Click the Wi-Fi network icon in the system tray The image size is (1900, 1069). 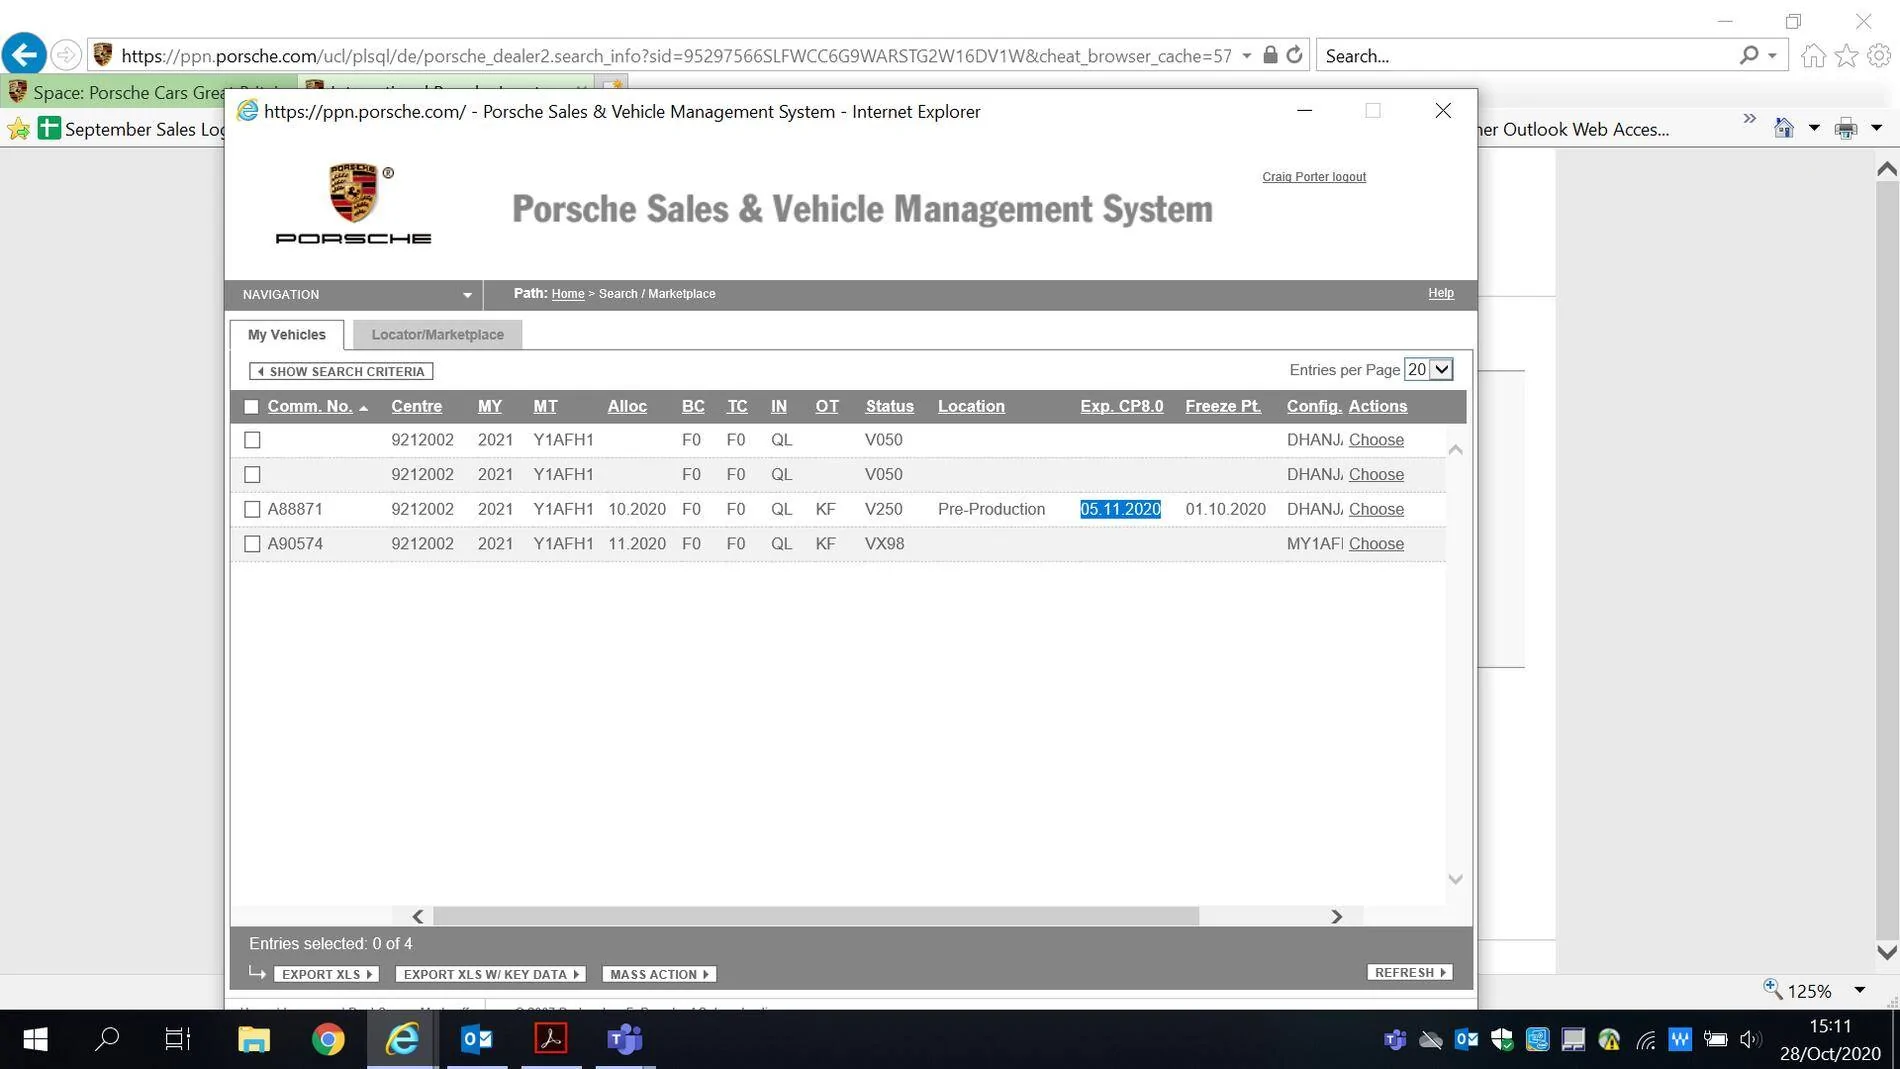tap(1645, 1040)
